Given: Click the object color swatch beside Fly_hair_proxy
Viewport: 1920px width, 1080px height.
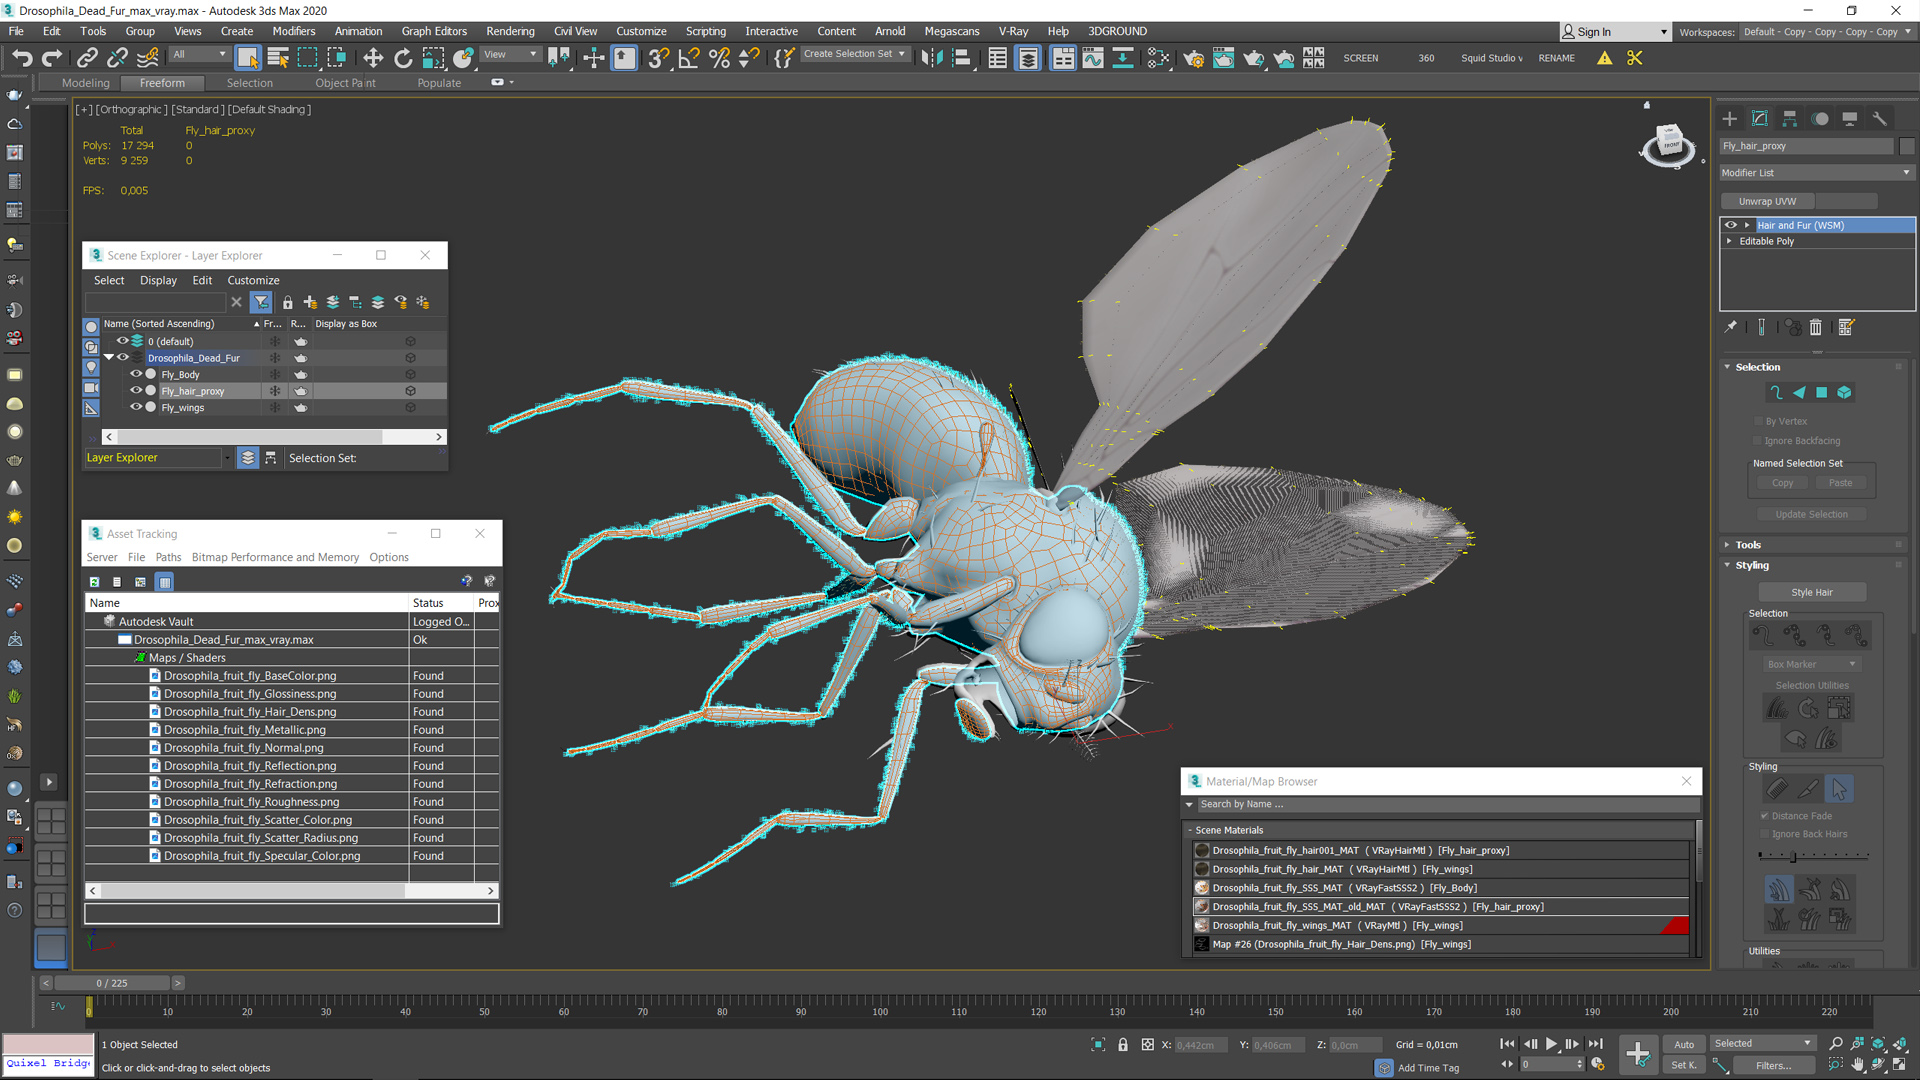Looking at the screenshot, I should click(x=1906, y=146).
